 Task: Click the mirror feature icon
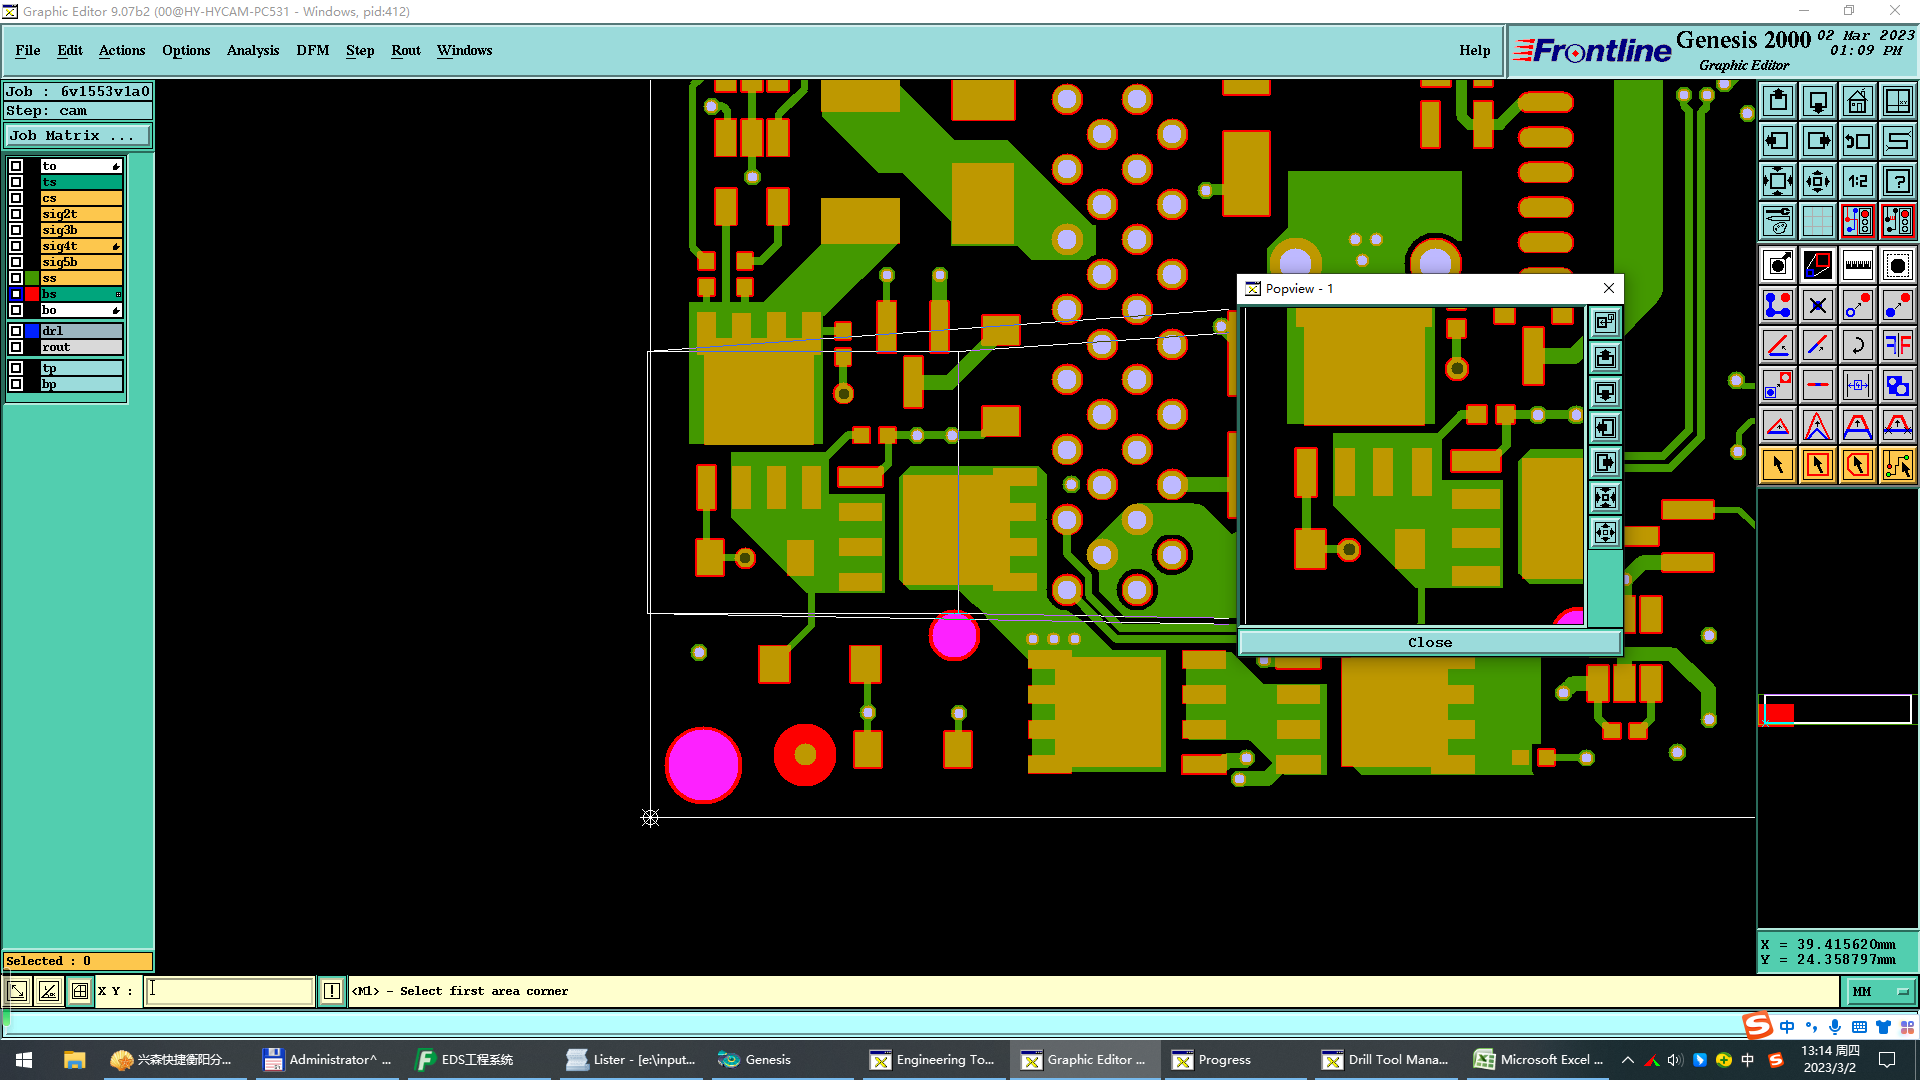[1897, 345]
